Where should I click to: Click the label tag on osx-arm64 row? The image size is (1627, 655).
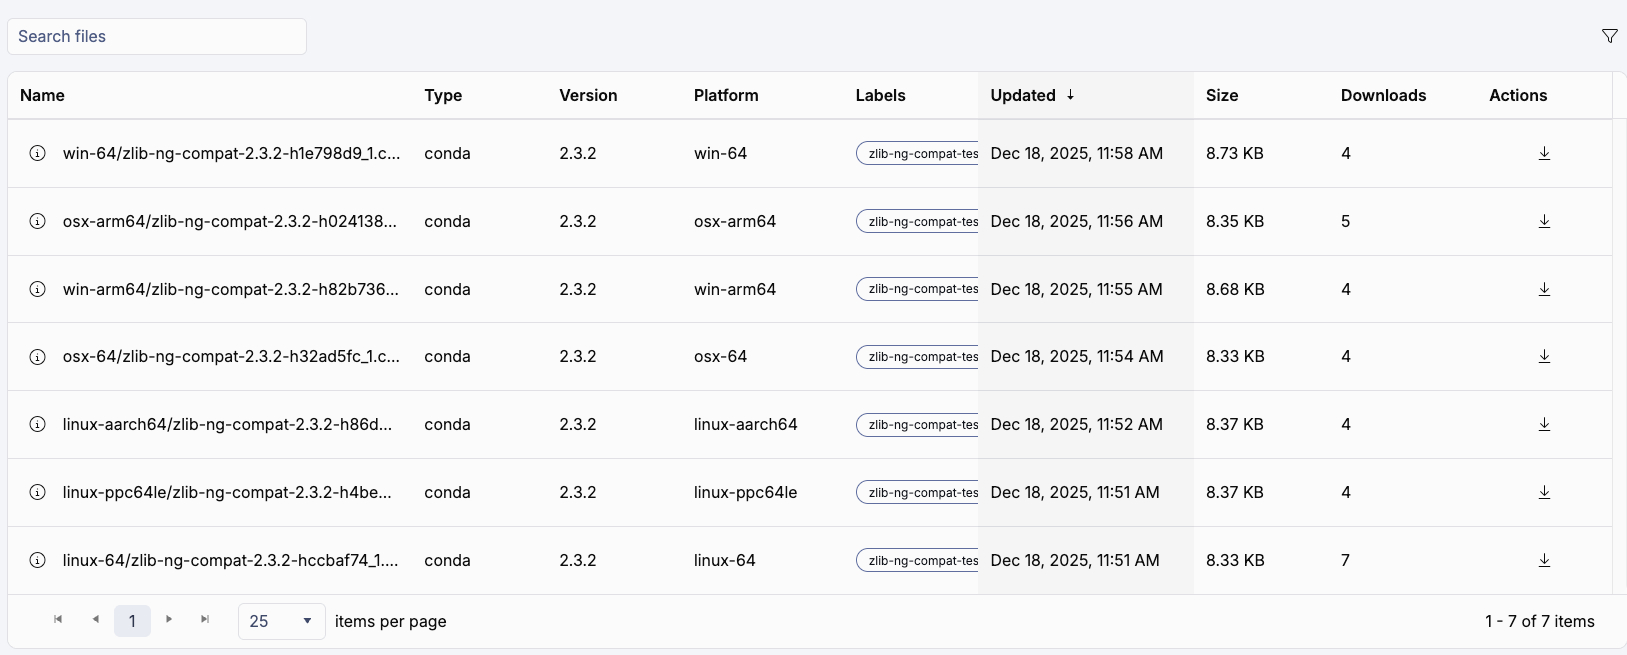coord(918,221)
